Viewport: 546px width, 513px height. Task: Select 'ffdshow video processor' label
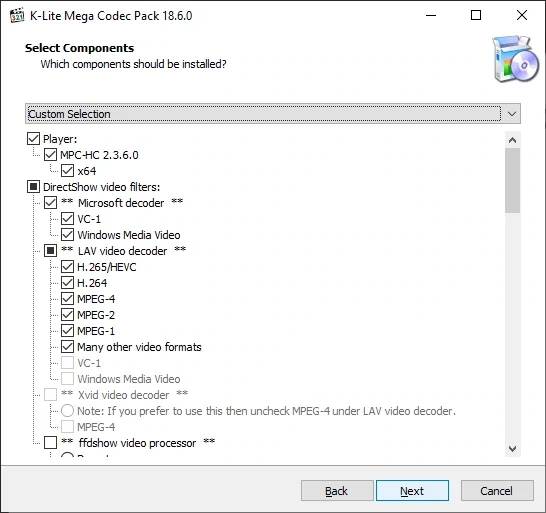coord(137,443)
